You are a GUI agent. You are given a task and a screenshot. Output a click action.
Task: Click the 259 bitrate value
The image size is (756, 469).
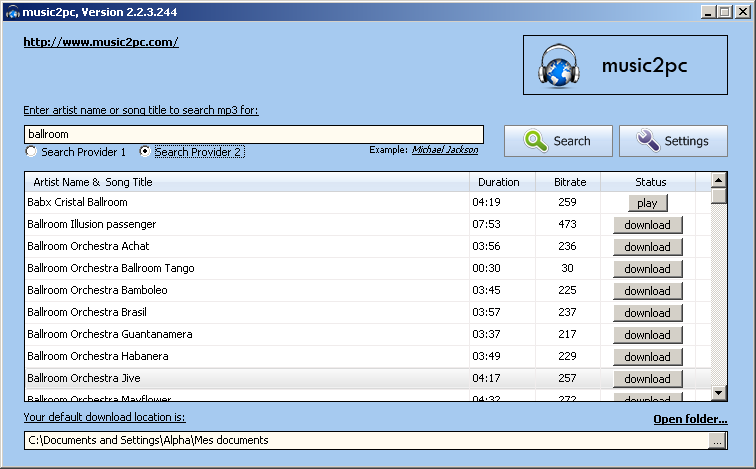pyautogui.click(x=567, y=202)
